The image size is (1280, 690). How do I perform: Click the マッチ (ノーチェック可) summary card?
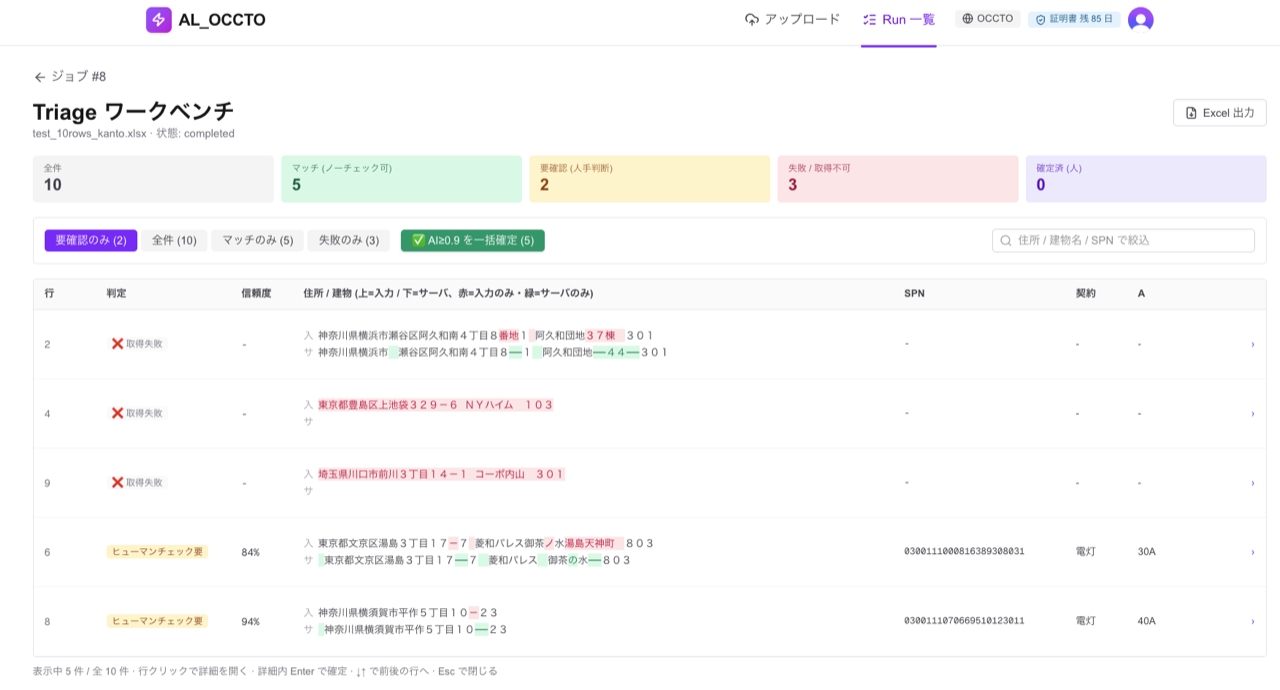(401, 179)
